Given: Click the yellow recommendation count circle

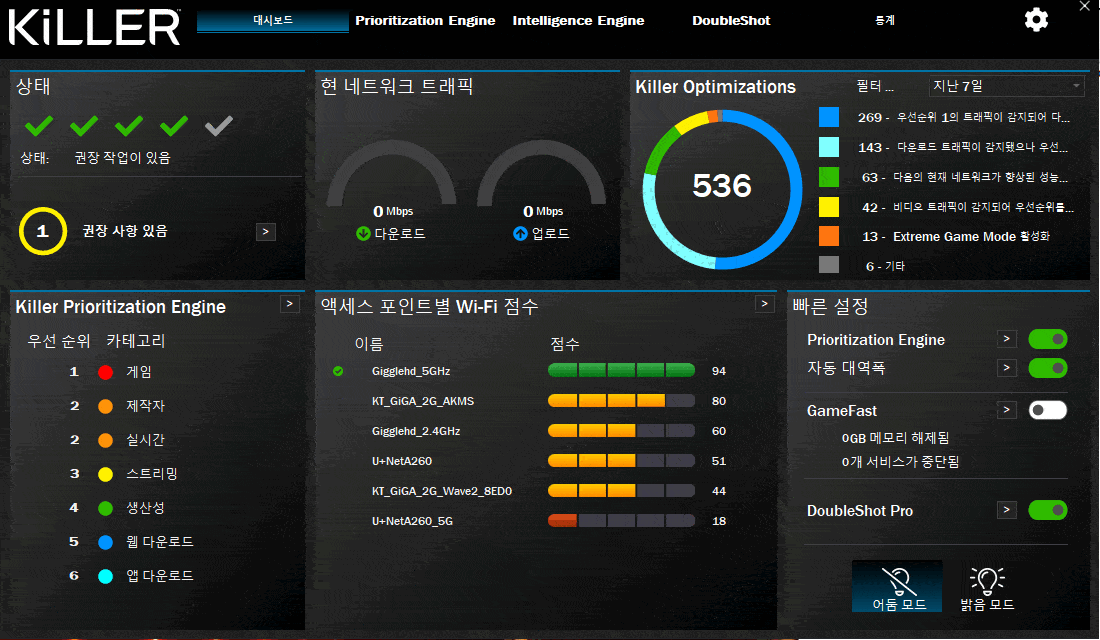Looking at the screenshot, I should click(x=43, y=231).
